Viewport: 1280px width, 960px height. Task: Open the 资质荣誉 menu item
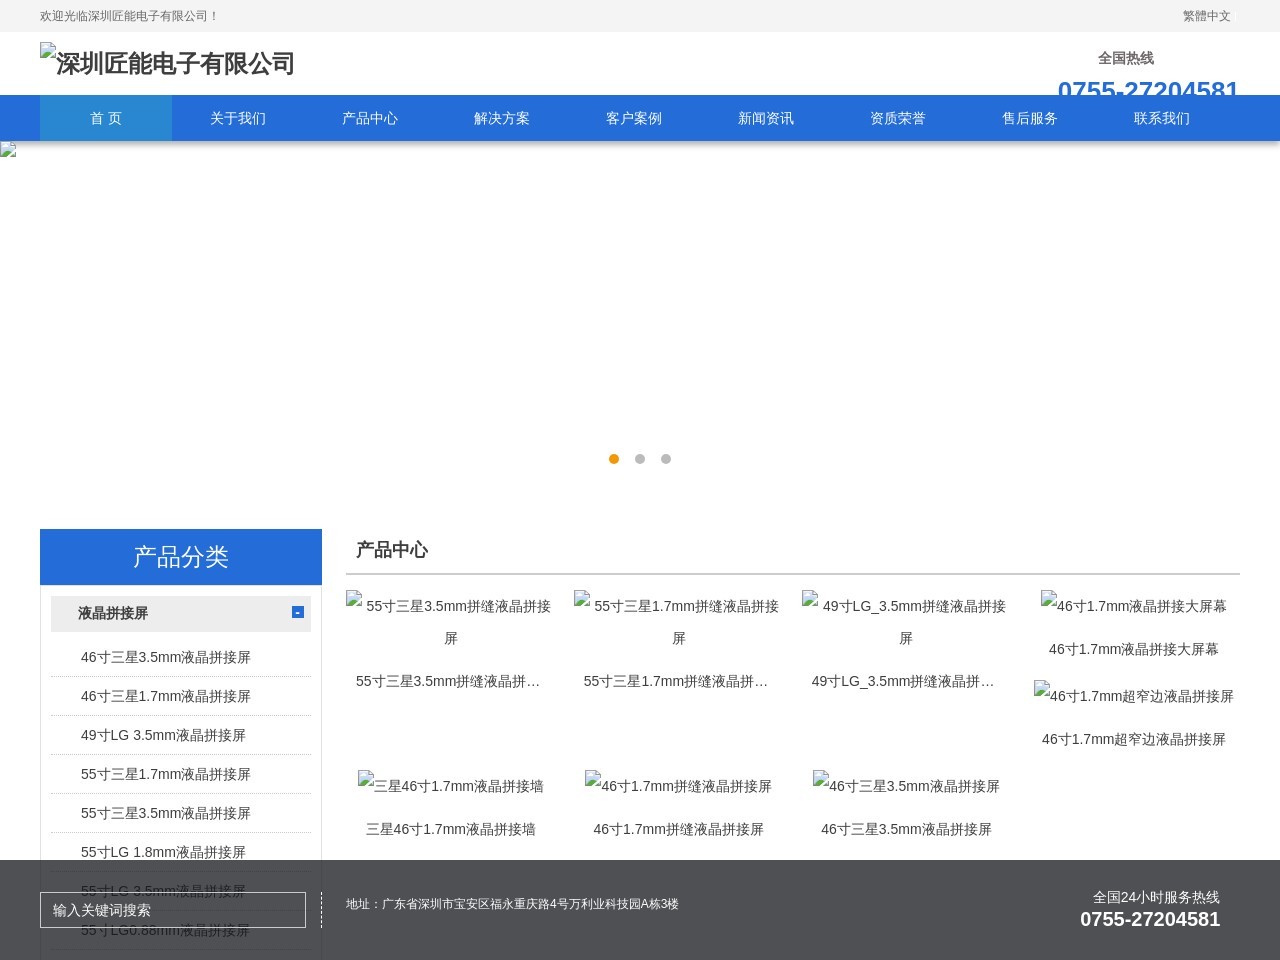tap(897, 118)
